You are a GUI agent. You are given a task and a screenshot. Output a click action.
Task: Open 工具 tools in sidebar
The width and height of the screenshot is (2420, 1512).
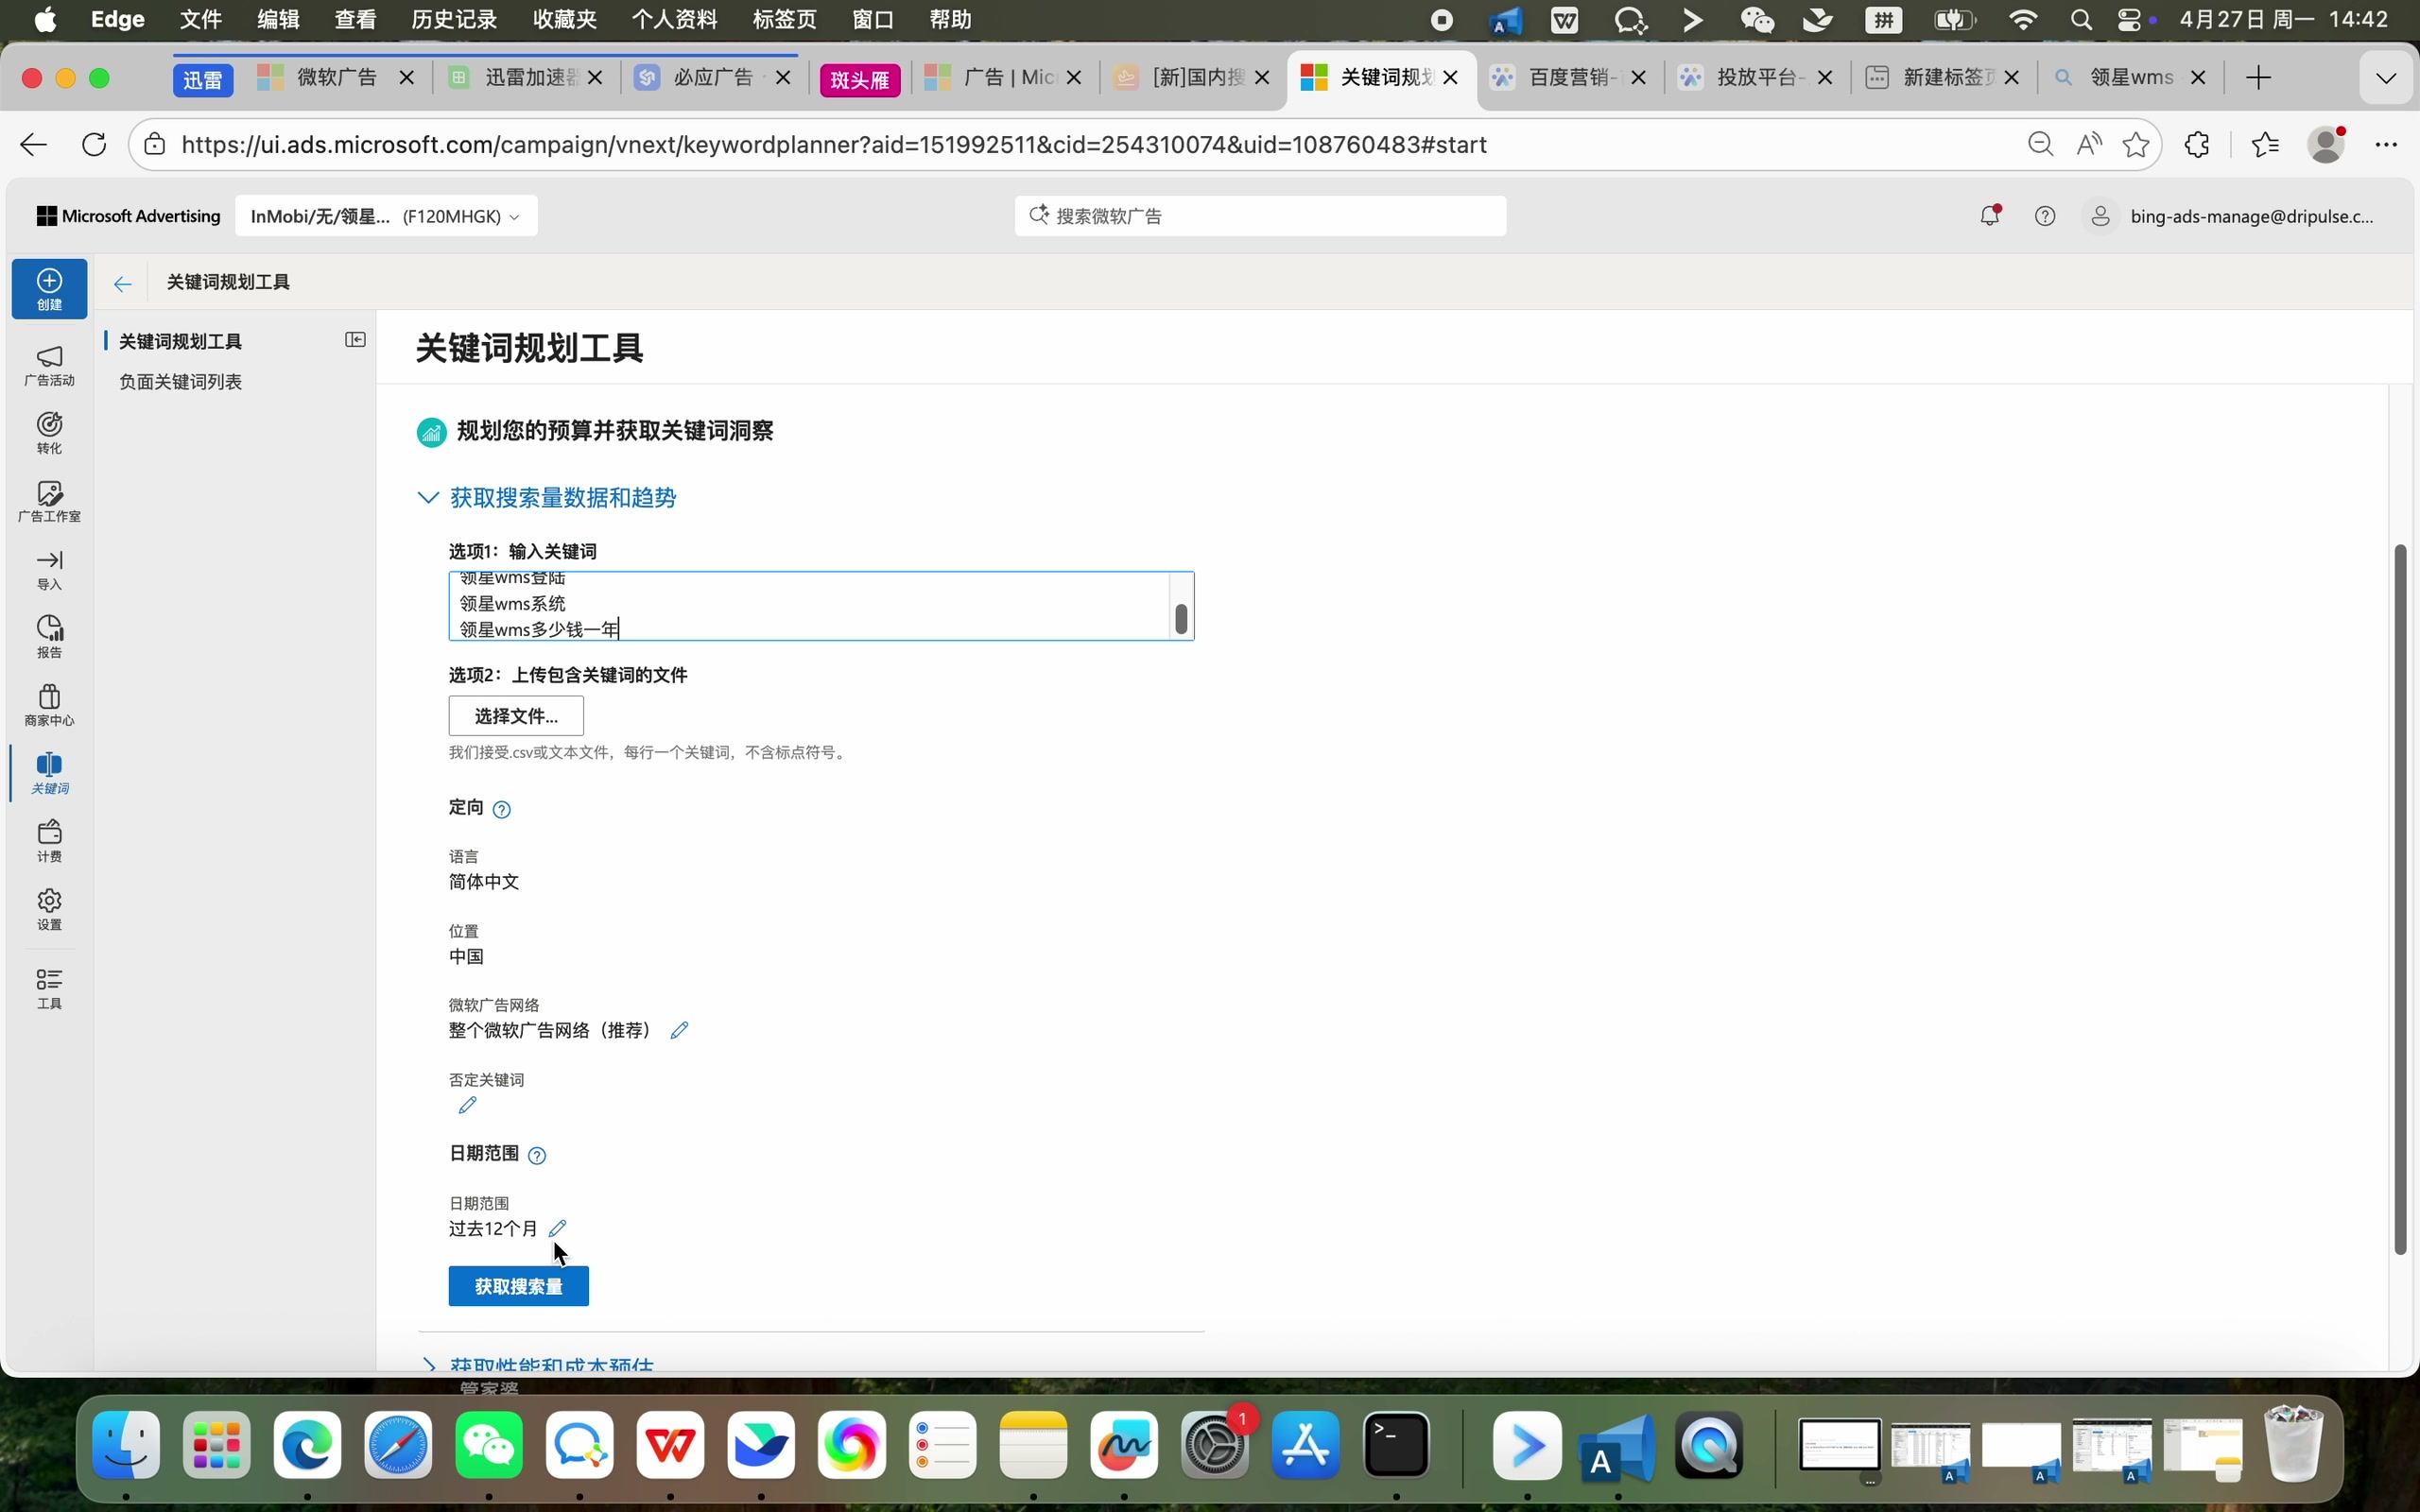(49, 988)
